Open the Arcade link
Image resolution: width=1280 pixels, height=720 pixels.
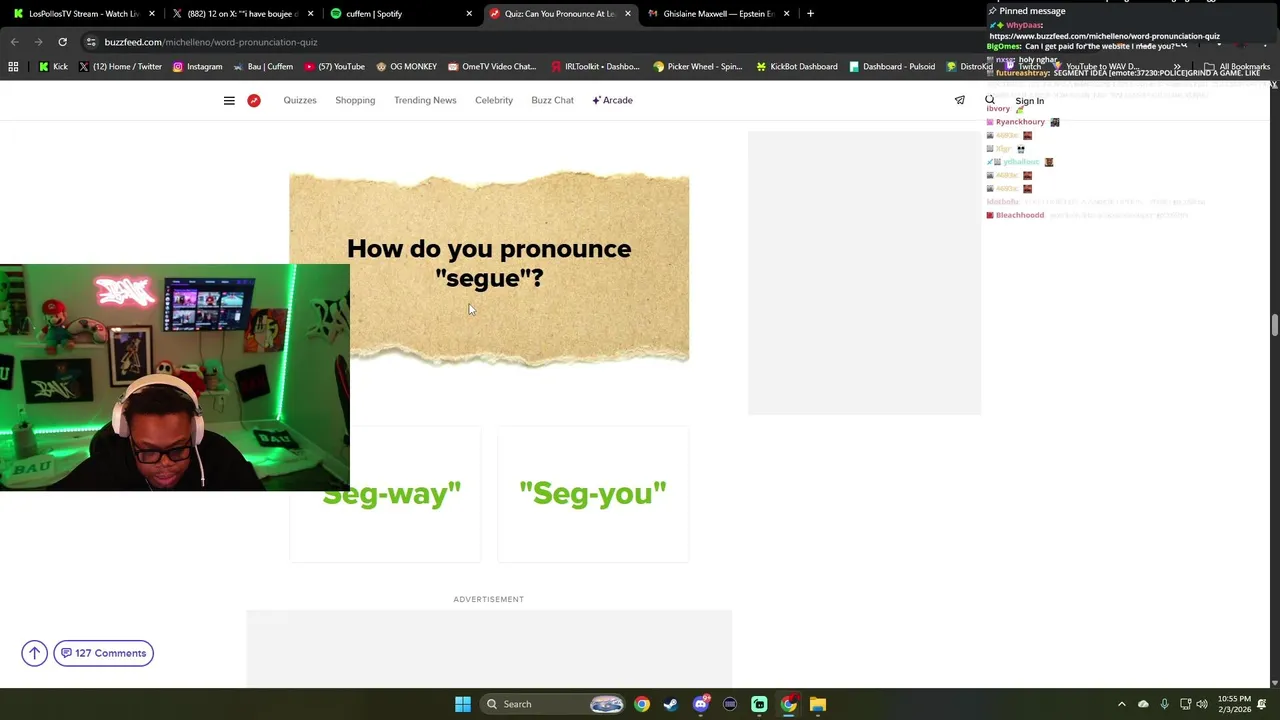[612, 100]
